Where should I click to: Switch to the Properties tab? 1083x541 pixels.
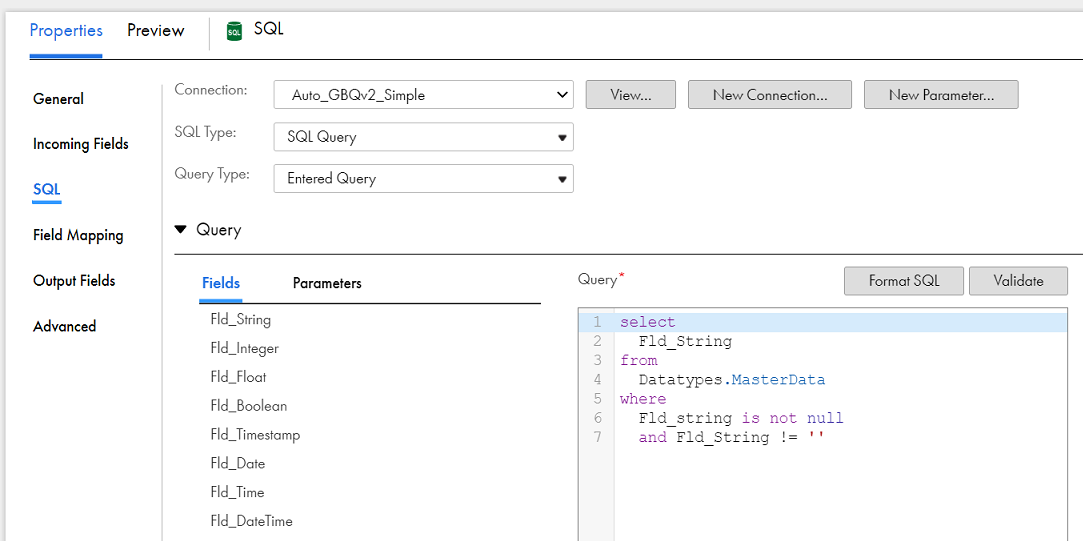66,31
